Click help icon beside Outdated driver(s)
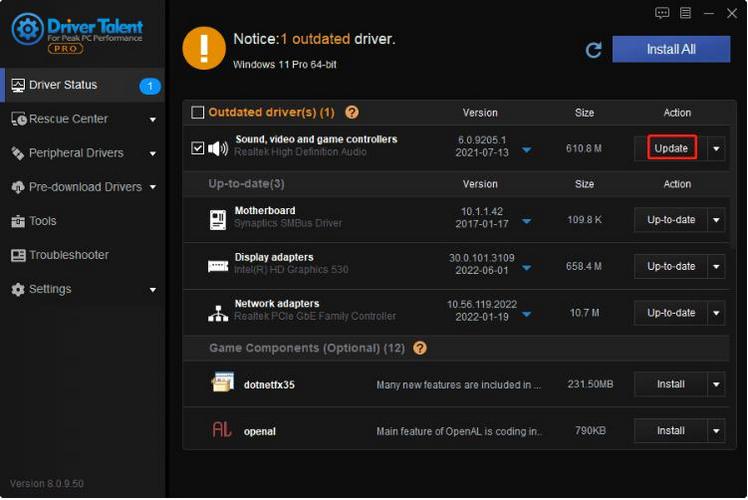 [x=352, y=113]
